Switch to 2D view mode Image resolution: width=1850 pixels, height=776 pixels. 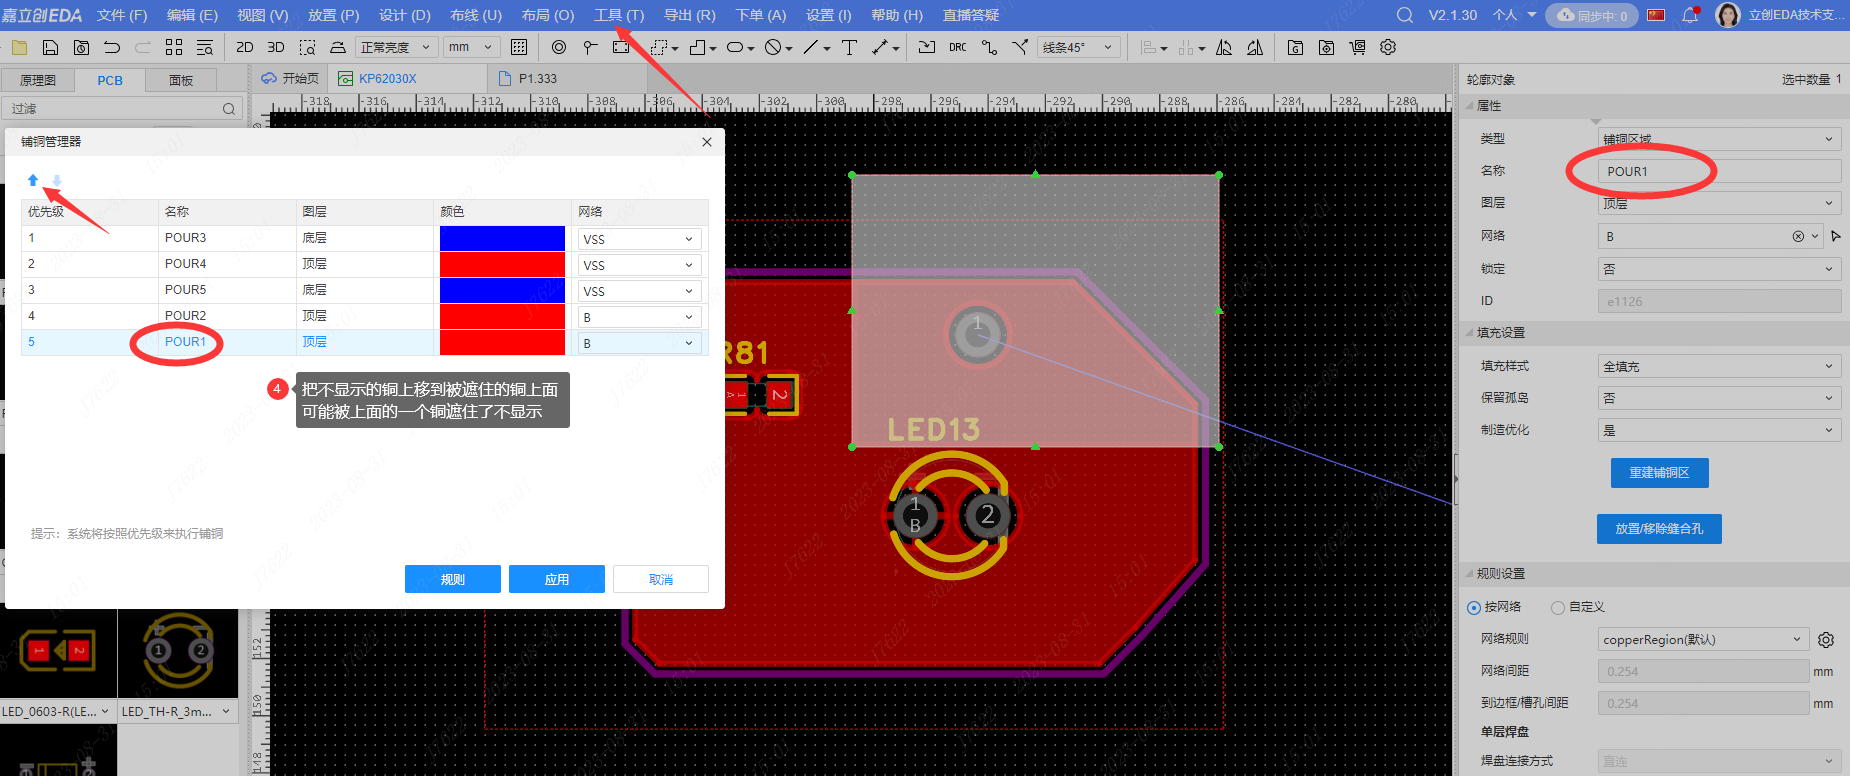(x=244, y=47)
